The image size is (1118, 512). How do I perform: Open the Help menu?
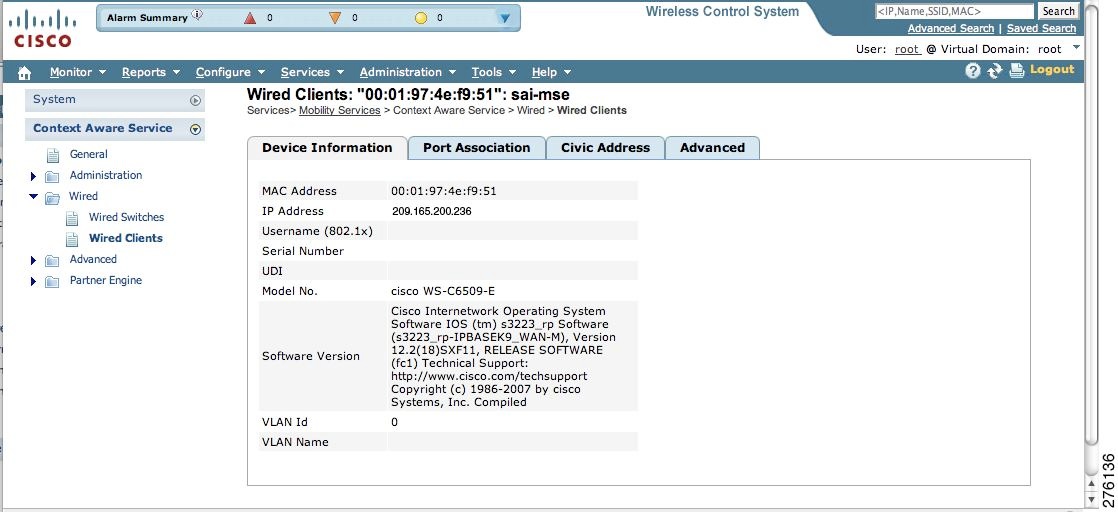click(x=551, y=72)
